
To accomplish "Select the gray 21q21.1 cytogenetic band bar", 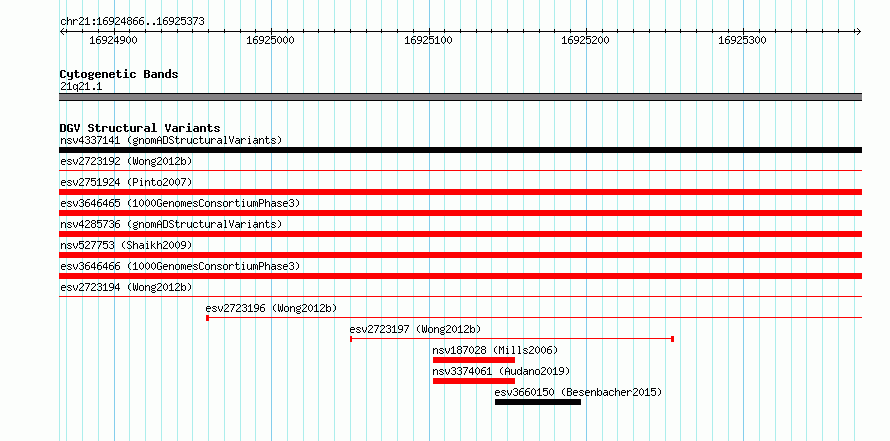I will click(460, 97).
